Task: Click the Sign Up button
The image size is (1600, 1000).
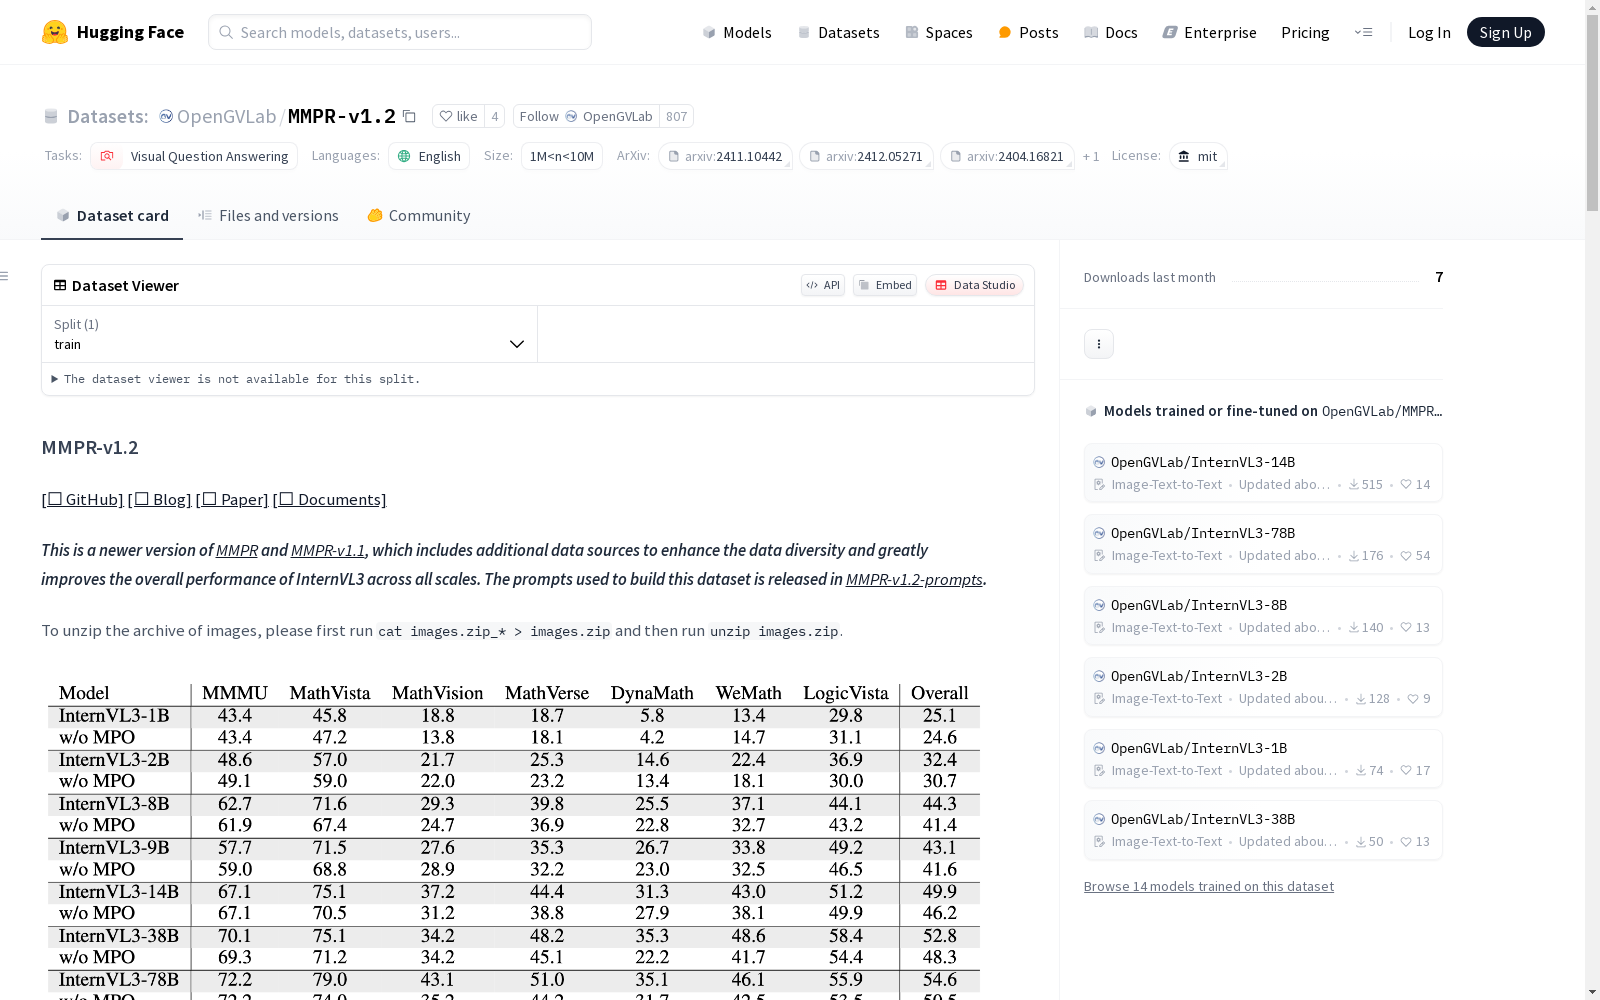Action: [1505, 32]
